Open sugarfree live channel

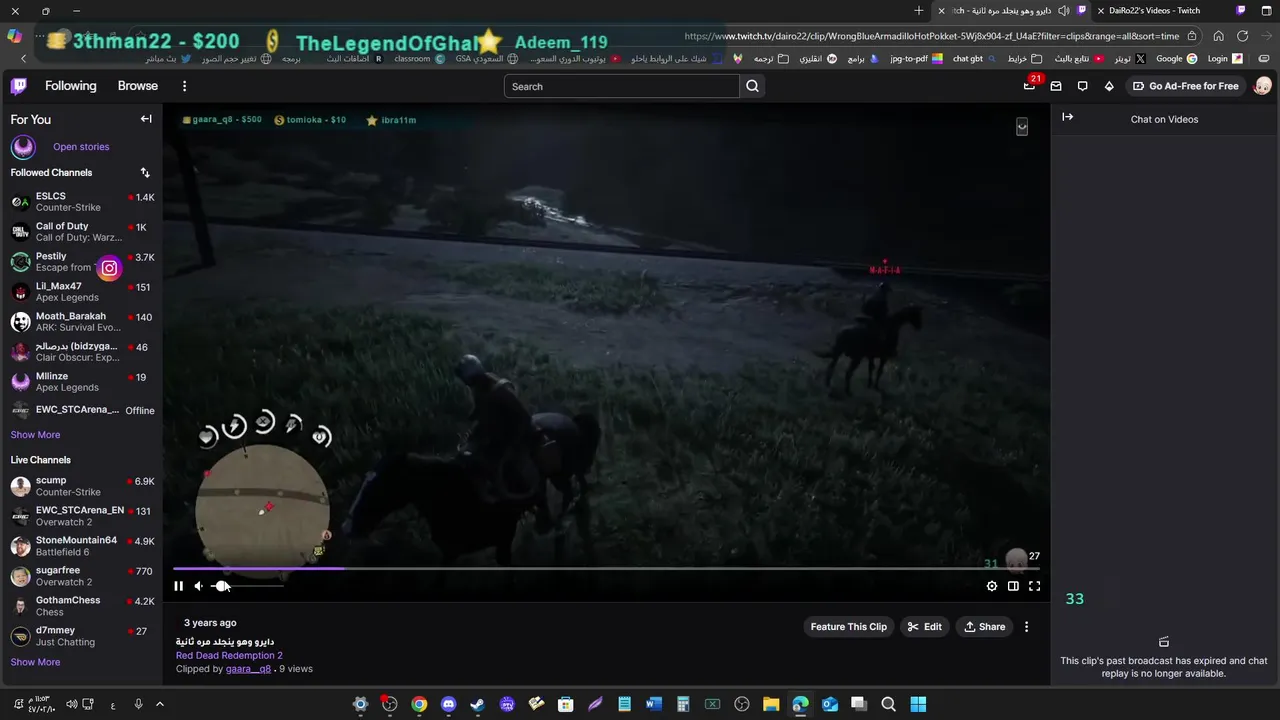click(82, 576)
